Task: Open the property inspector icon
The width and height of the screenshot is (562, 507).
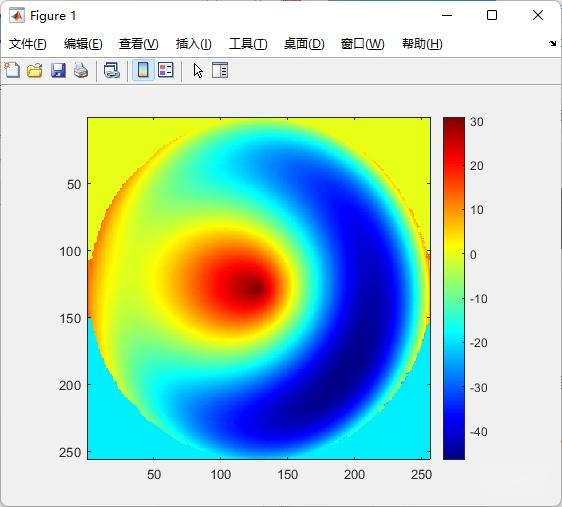Action: tap(220, 70)
